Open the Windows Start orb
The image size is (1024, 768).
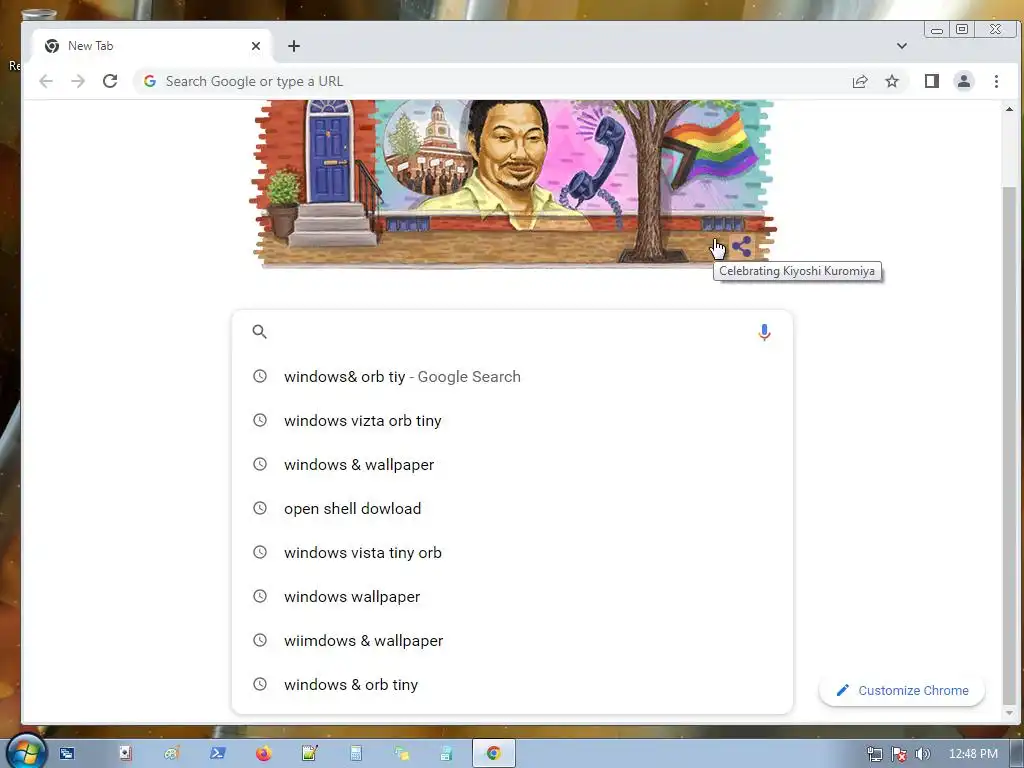[x=24, y=753]
